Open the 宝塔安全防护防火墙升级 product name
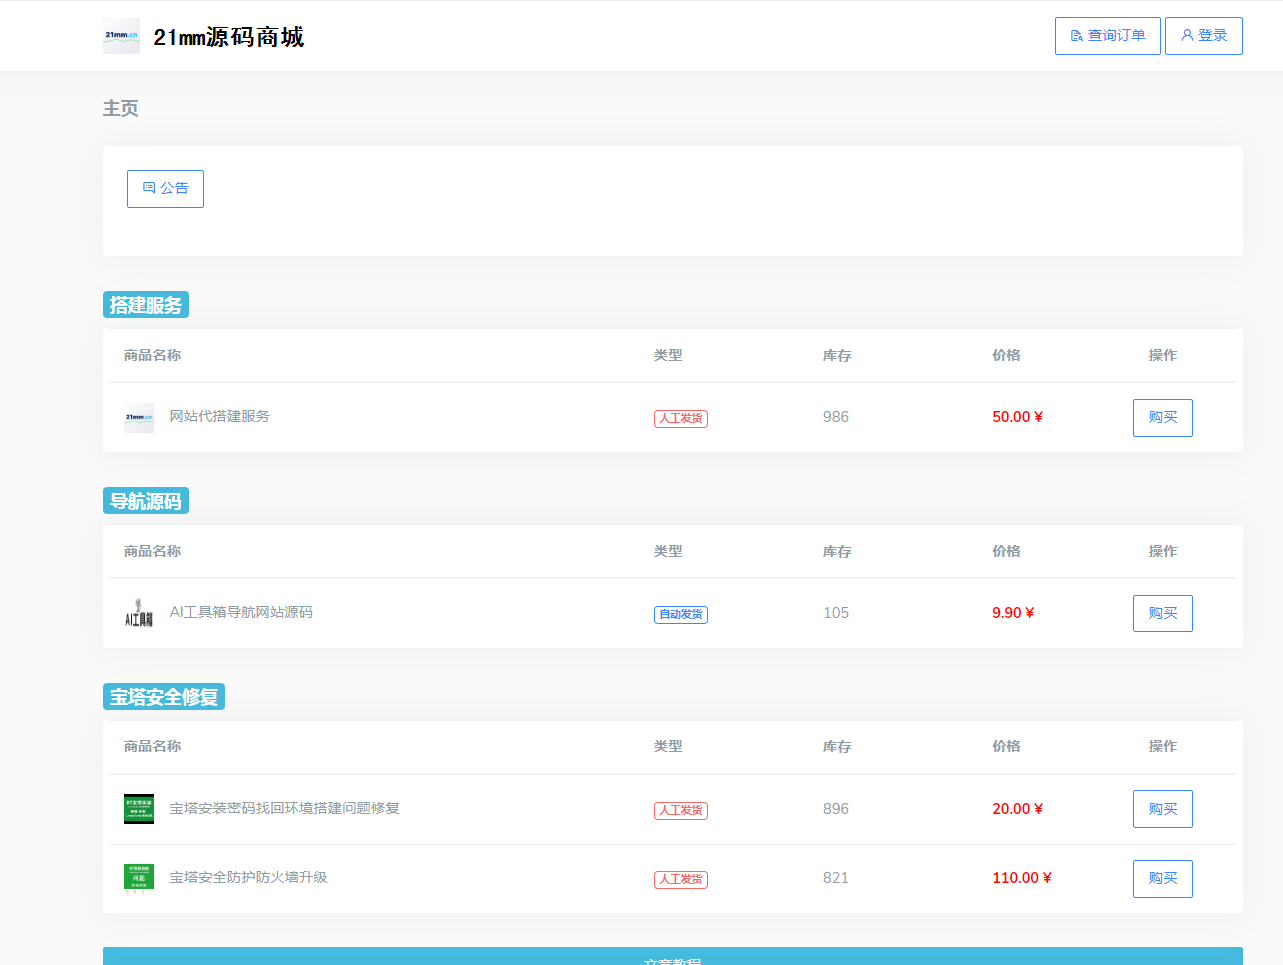 248,877
